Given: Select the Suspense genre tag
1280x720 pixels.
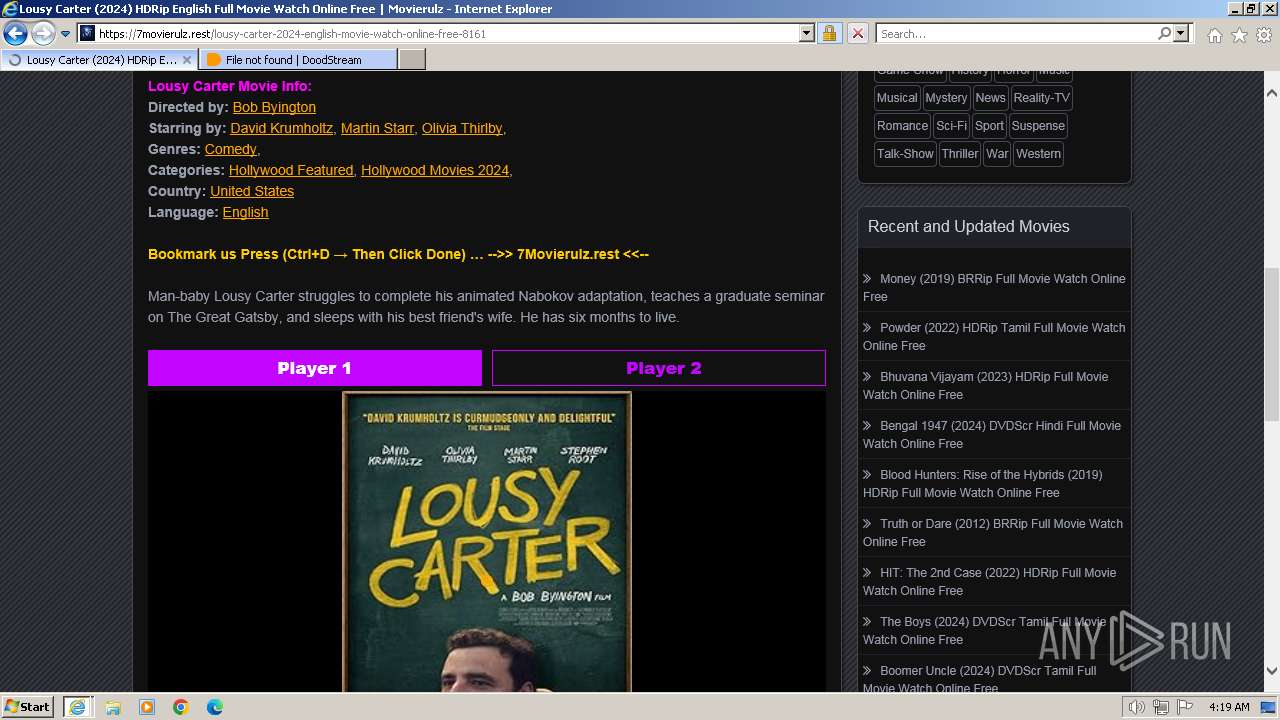Looking at the screenshot, I should pyautogui.click(x=1038, y=126).
